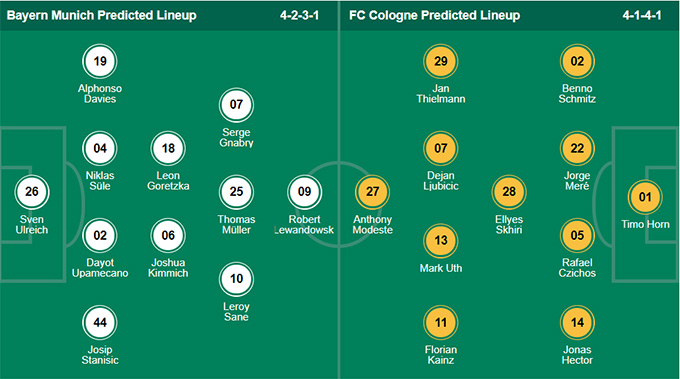
Task: Click the Bayern Munich Predicted Lineup header
Action: [x=102, y=16]
